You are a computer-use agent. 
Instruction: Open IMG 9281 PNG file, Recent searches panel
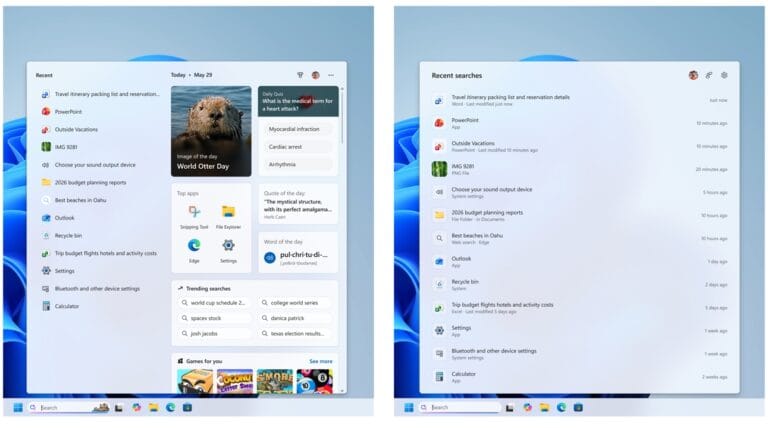pyautogui.click(x=579, y=169)
